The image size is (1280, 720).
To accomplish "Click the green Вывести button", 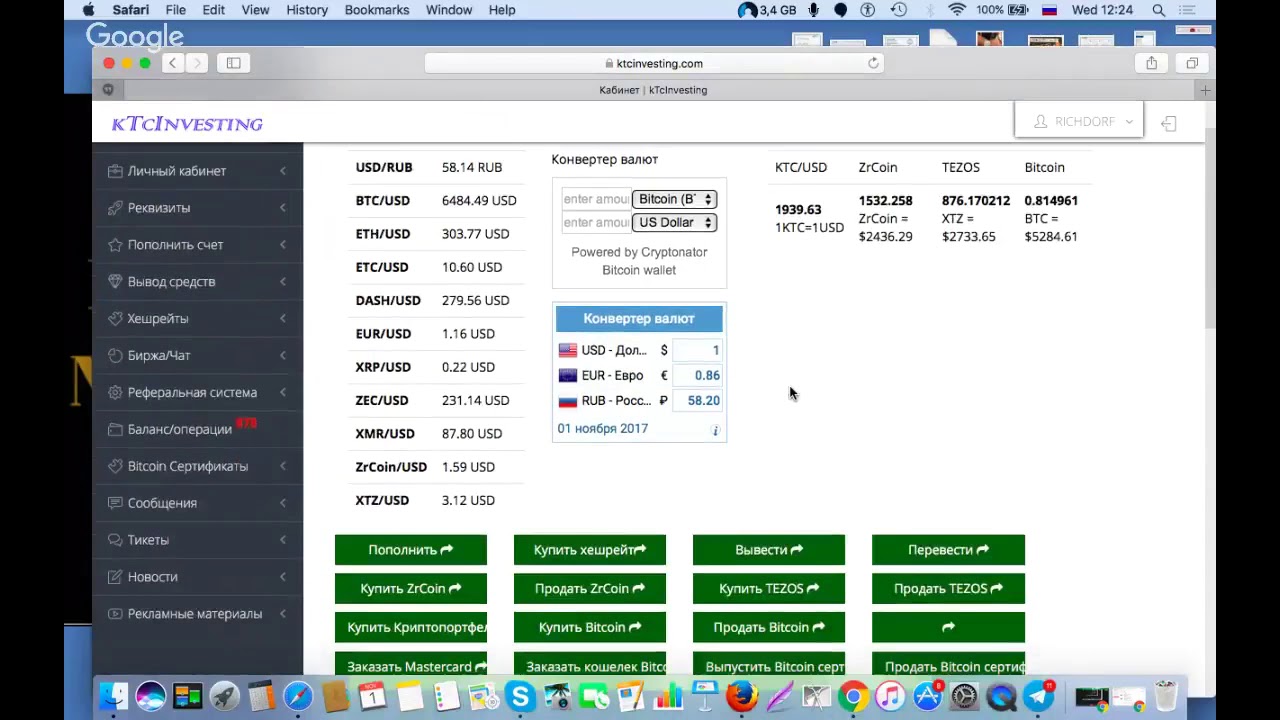I will click(769, 550).
